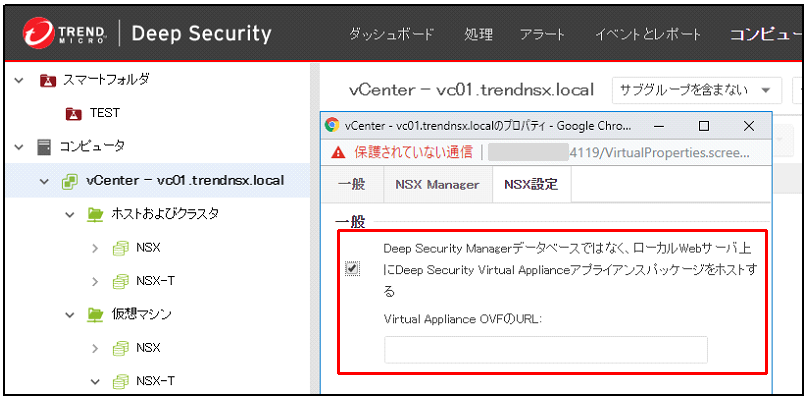Click the TEST folder icon
Image resolution: width=809 pixels, height=401 pixels.
tap(74, 113)
